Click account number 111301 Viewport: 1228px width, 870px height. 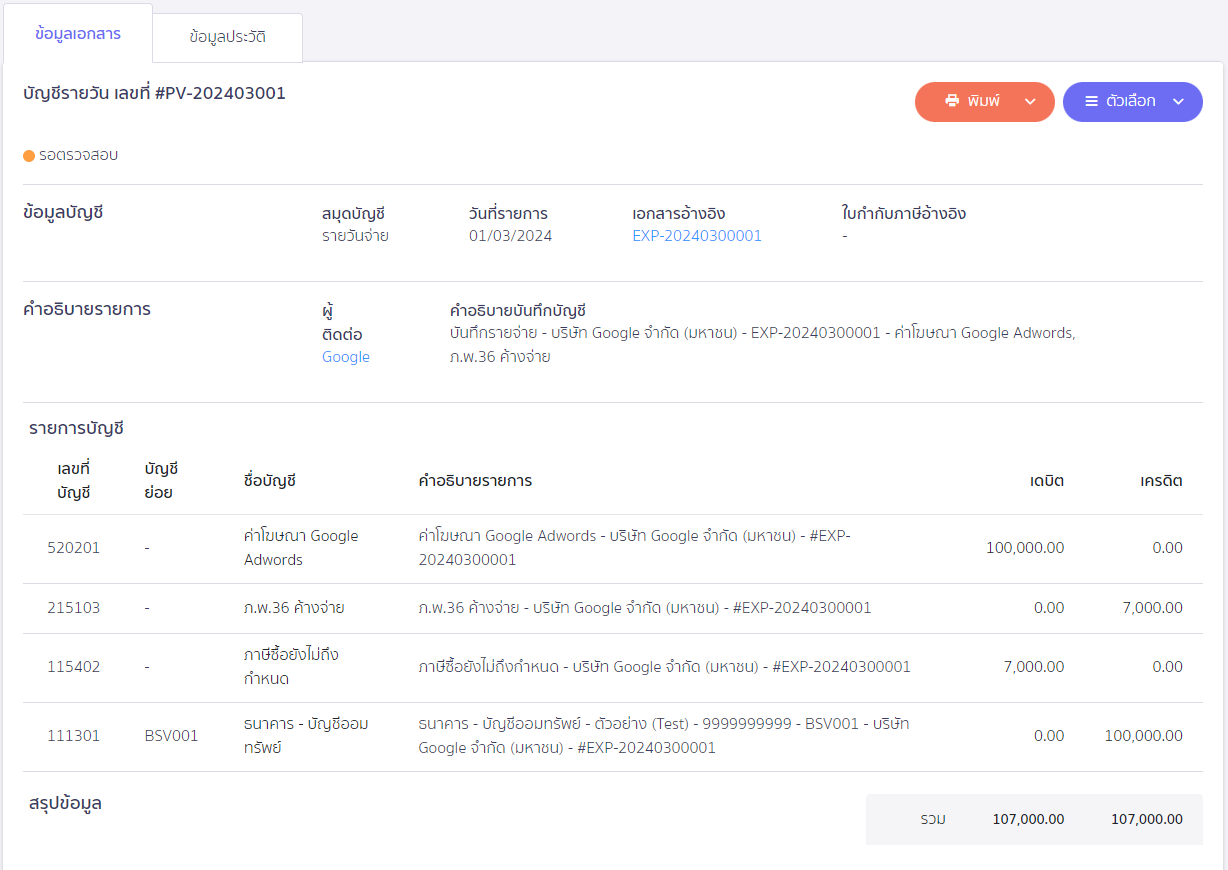click(74, 736)
